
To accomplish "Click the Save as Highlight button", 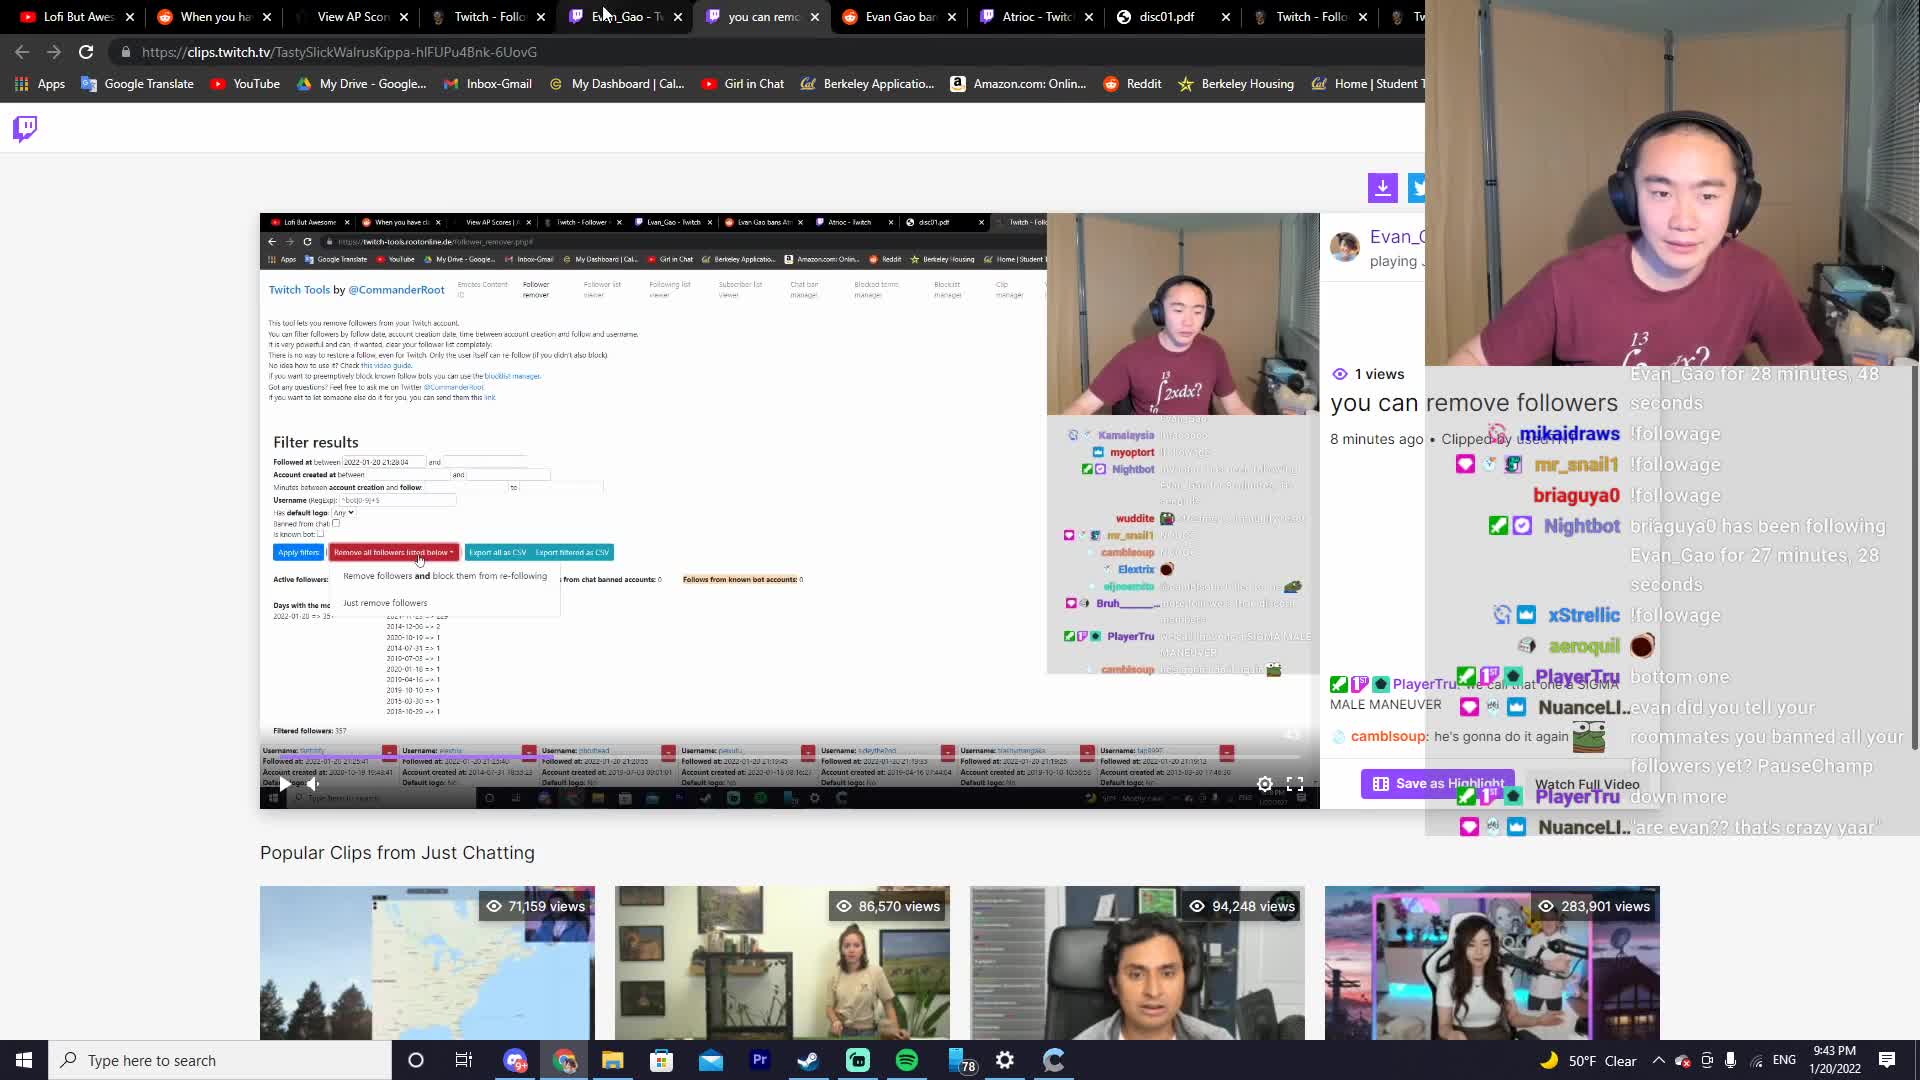I will coord(1438,784).
